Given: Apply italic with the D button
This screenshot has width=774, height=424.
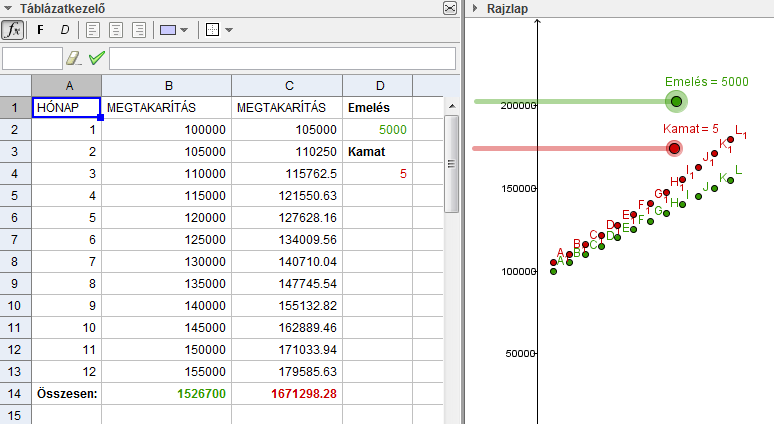Looking at the screenshot, I should (x=65, y=30).
